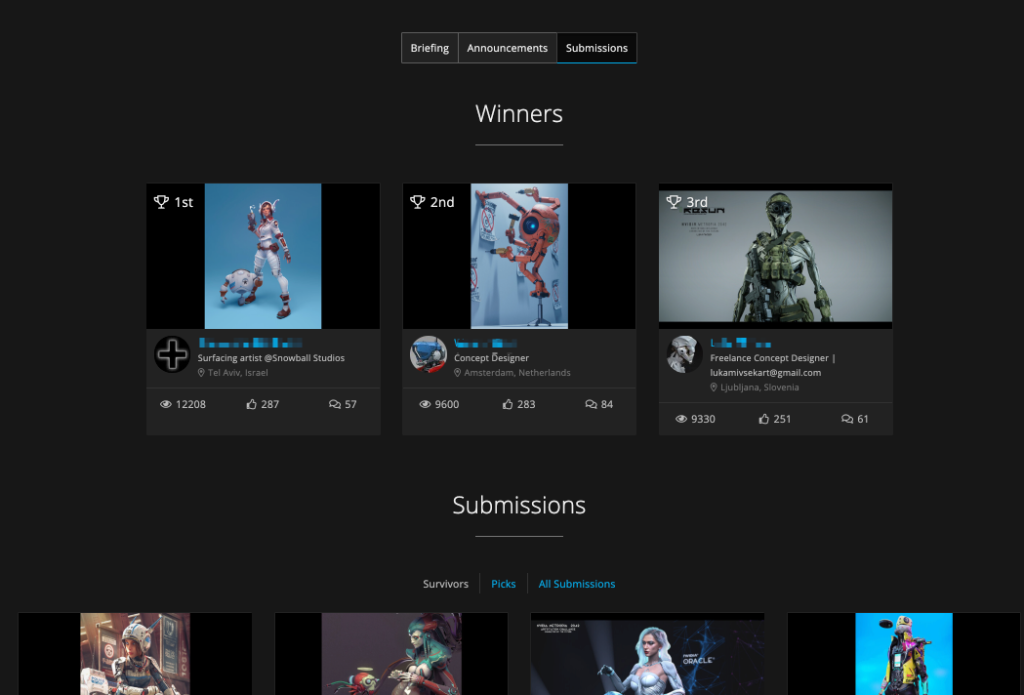Open the 3rd place soldier artwork thumbnail
Viewport: 1024px width, 695px height.
[x=775, y=256]
